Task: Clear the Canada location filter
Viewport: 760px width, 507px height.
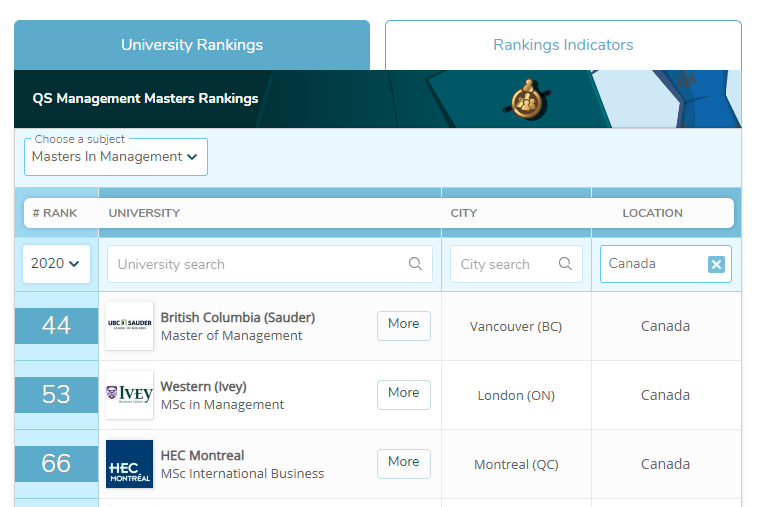Action: pos(716,264)
